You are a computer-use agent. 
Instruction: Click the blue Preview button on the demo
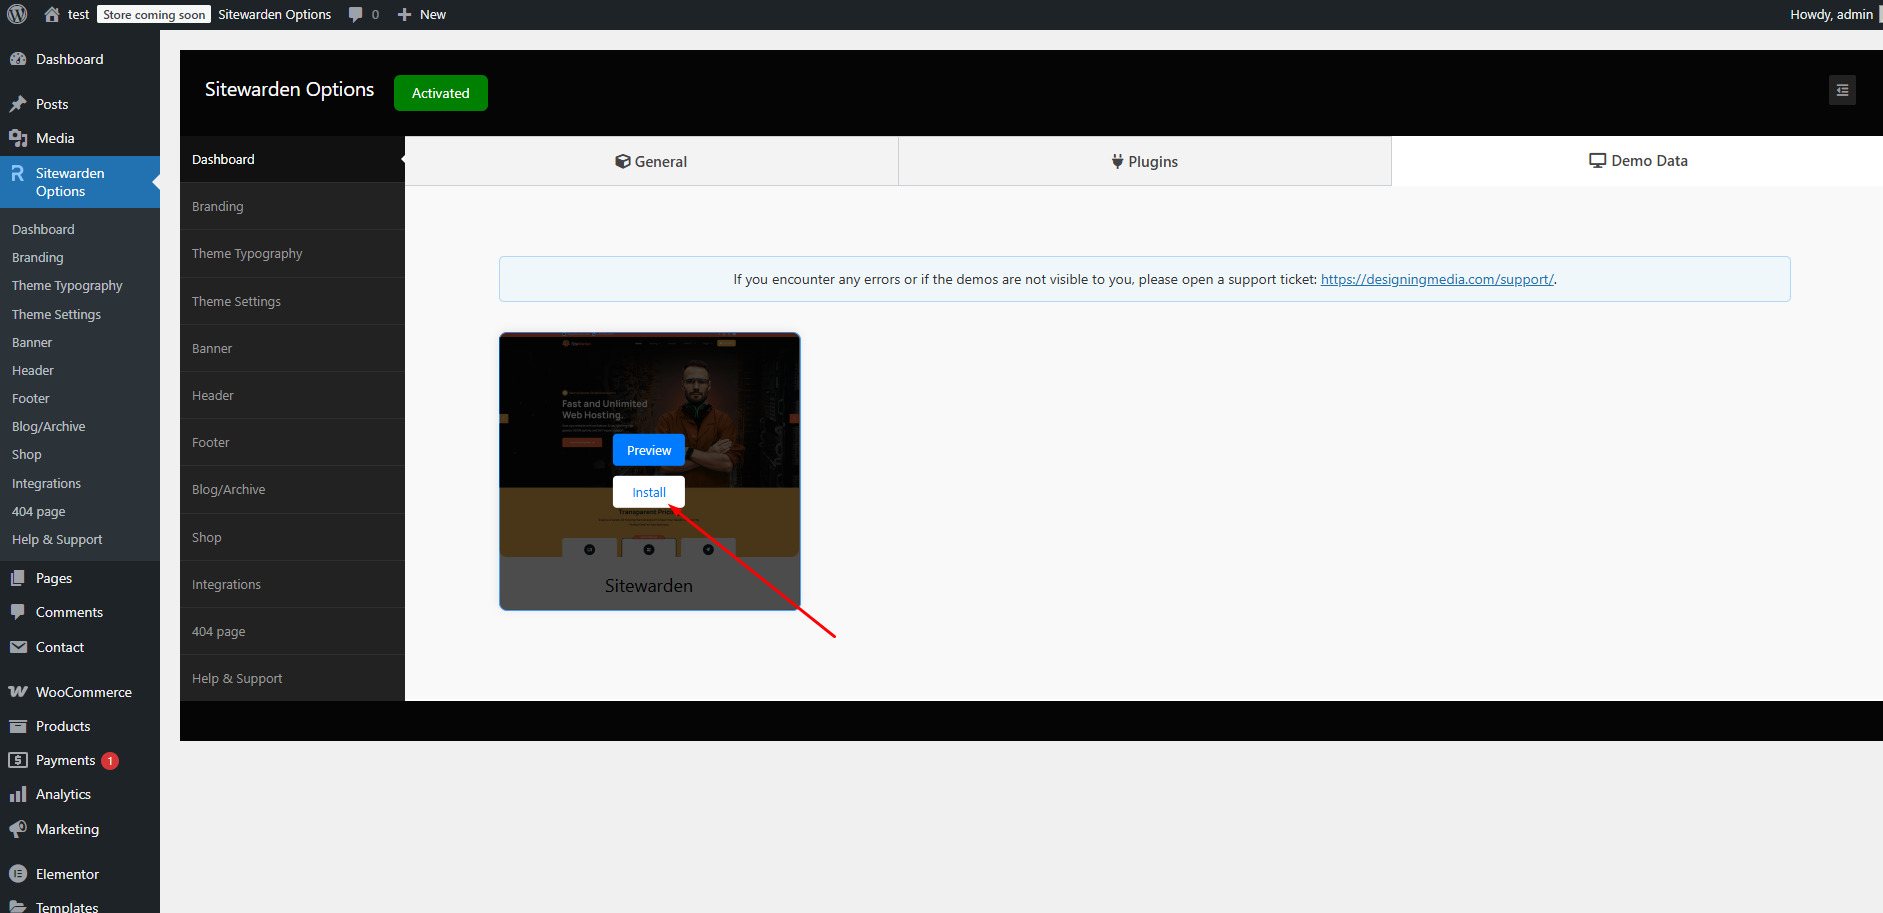649,450
